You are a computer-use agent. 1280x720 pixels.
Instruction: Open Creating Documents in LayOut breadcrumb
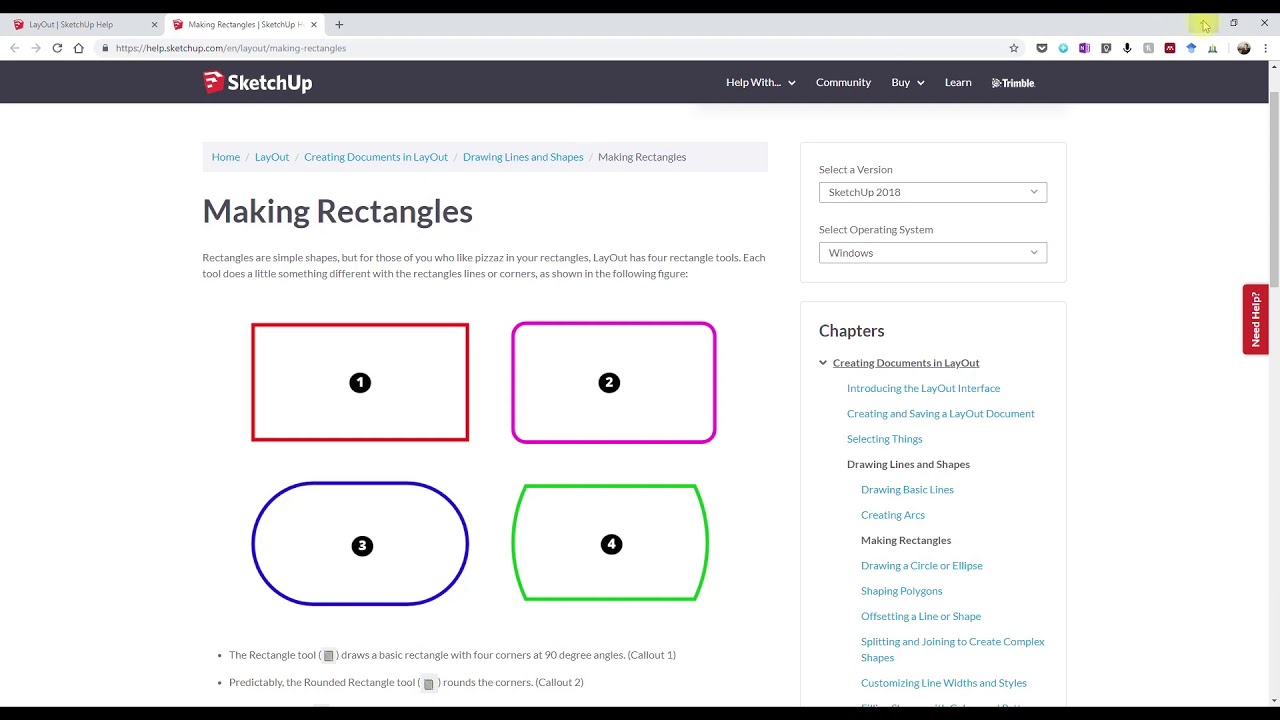[376, 157]
